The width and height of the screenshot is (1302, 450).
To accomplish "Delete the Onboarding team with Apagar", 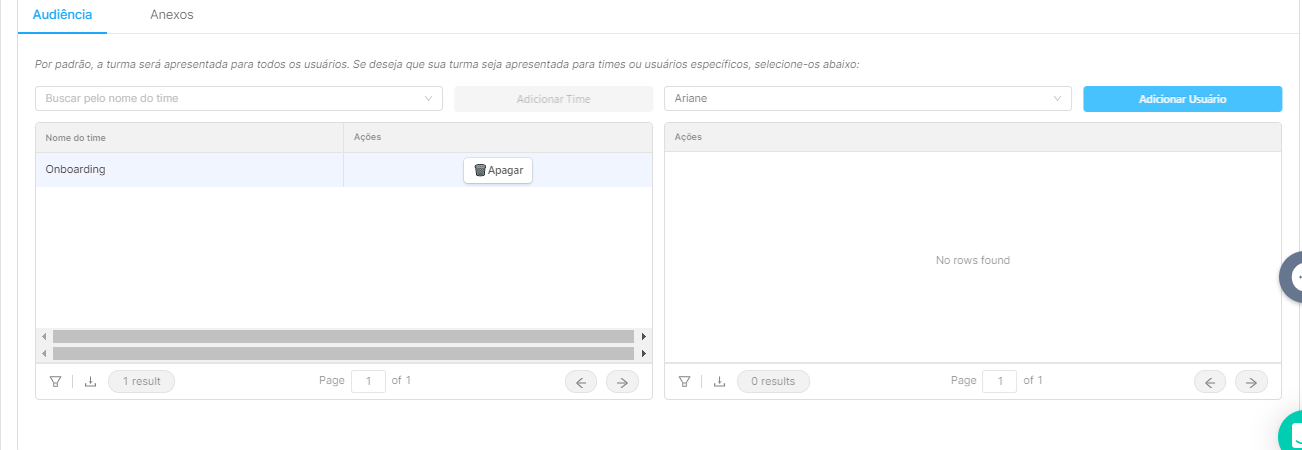I will pos(498,170).
